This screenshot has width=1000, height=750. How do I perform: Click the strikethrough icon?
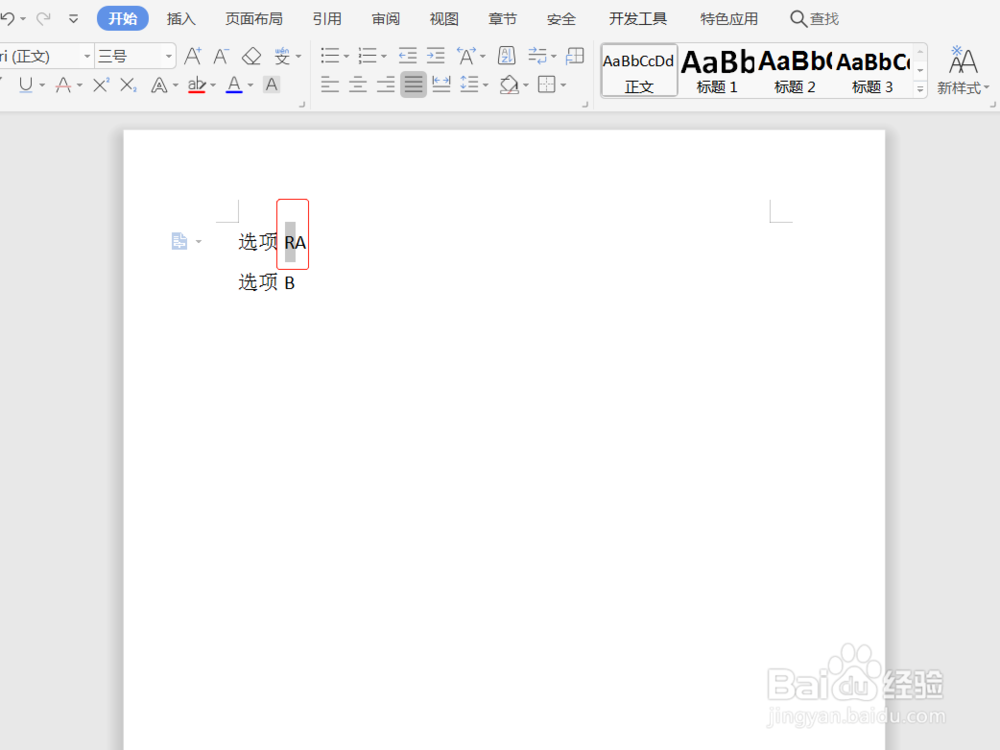point(63,85)
